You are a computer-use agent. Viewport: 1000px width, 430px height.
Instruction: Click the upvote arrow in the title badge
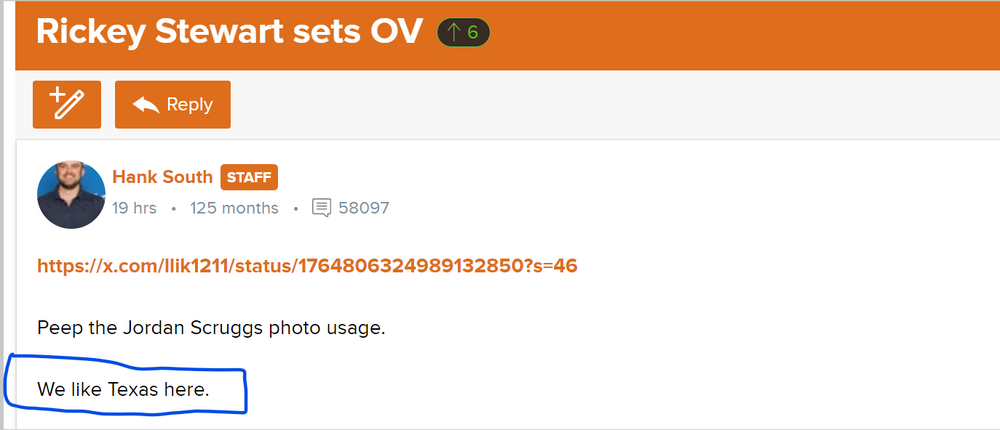coord(452,32)
